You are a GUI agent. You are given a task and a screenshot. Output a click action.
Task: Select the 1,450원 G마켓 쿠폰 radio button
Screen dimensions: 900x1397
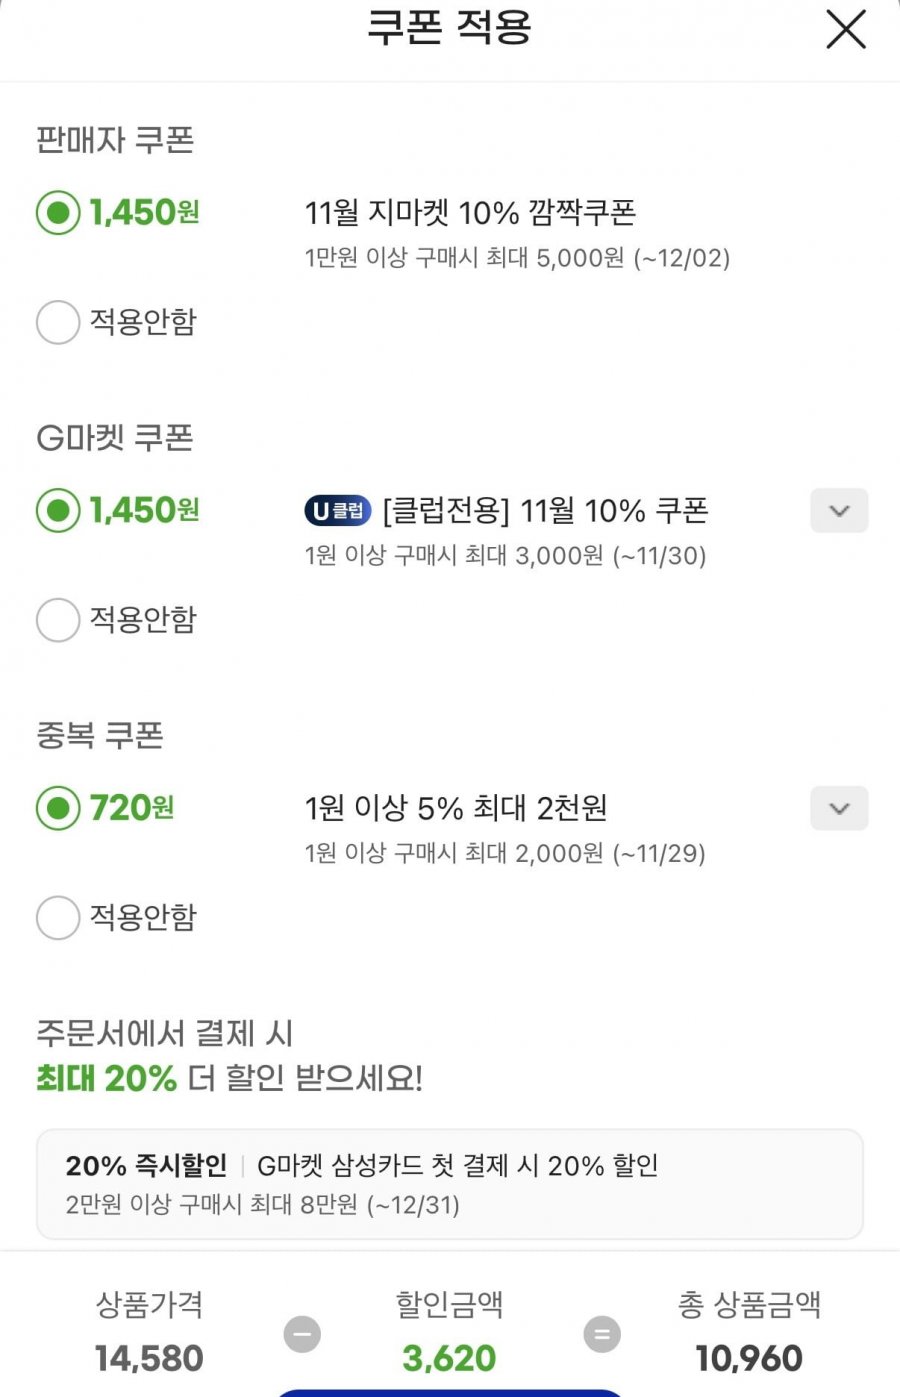[x=58, y=510]
